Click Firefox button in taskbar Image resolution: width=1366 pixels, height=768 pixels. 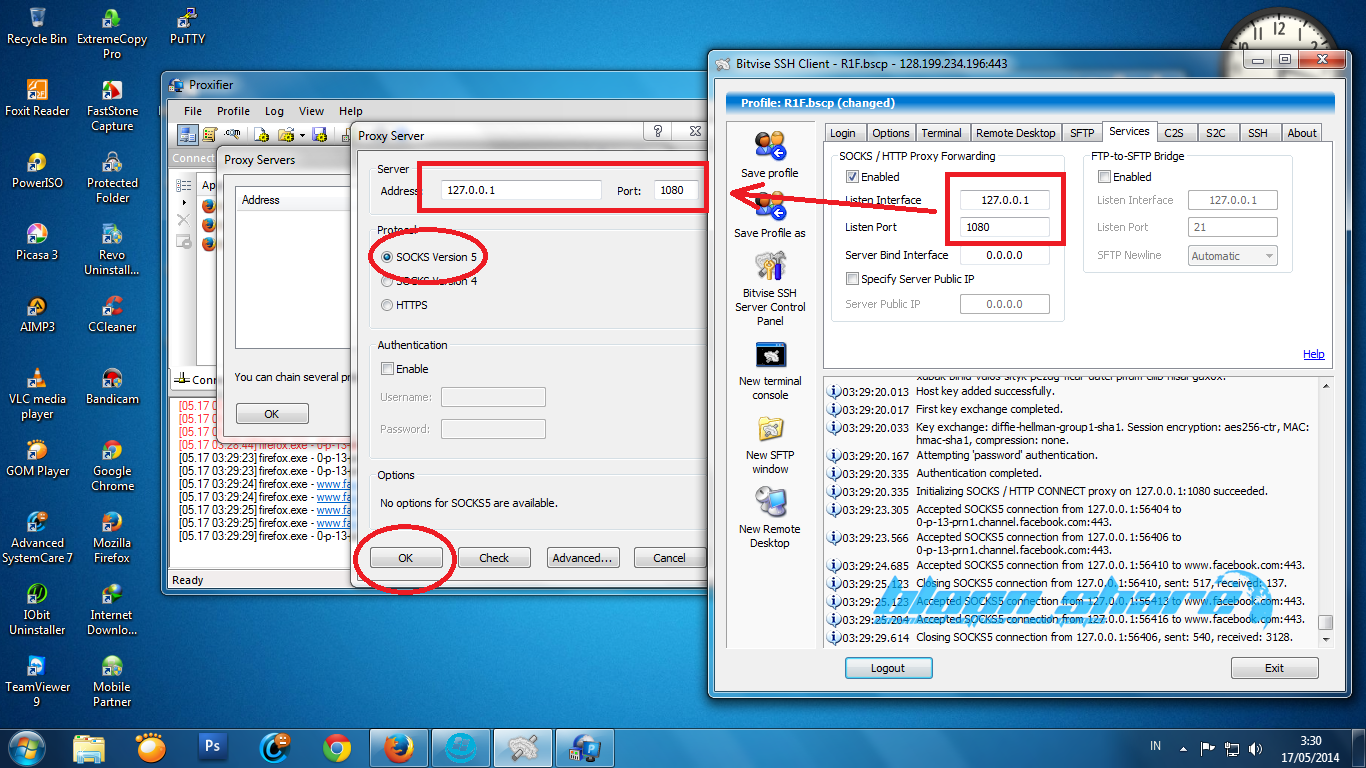point(398,746)
